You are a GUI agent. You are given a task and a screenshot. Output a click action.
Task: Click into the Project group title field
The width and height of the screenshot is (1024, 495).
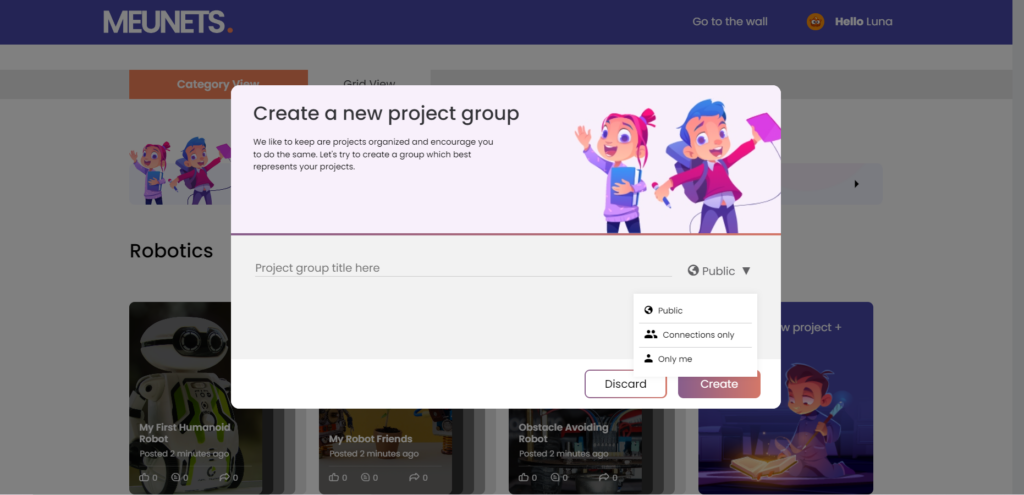463,268
